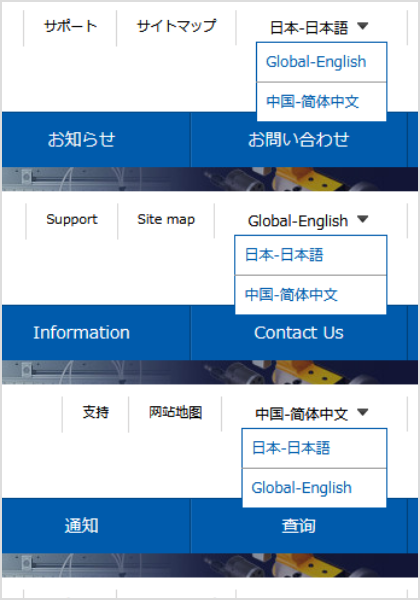Open the Site map link
This screenshot has height=600, width=420.
[166, 220]
